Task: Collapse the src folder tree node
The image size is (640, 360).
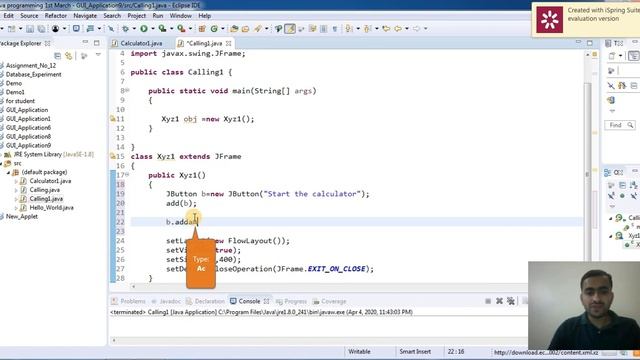Action: (2, 164)
